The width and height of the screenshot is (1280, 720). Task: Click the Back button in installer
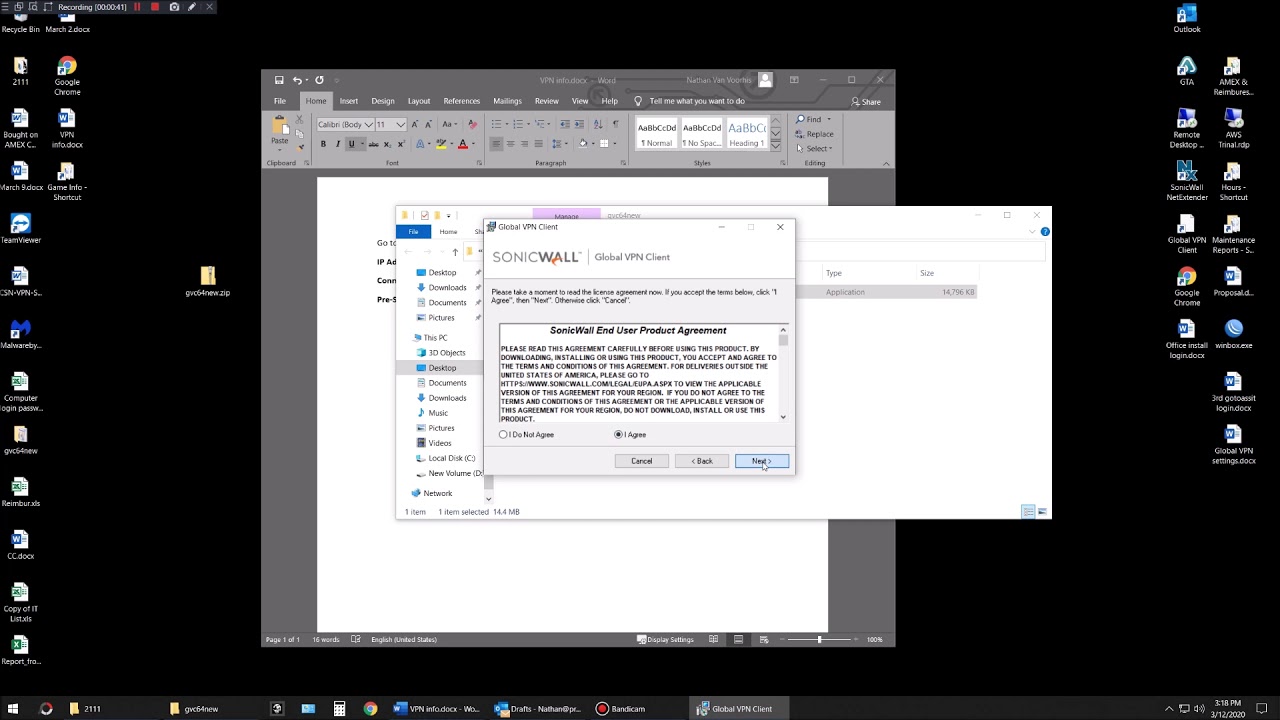(702, 461)
